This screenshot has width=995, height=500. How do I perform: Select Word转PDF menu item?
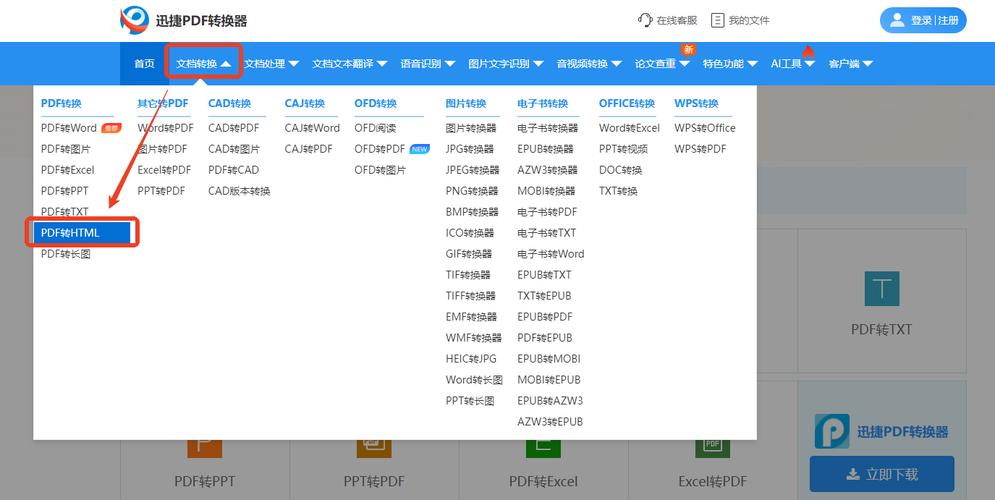pyautogui.click(x=165, y=128)
